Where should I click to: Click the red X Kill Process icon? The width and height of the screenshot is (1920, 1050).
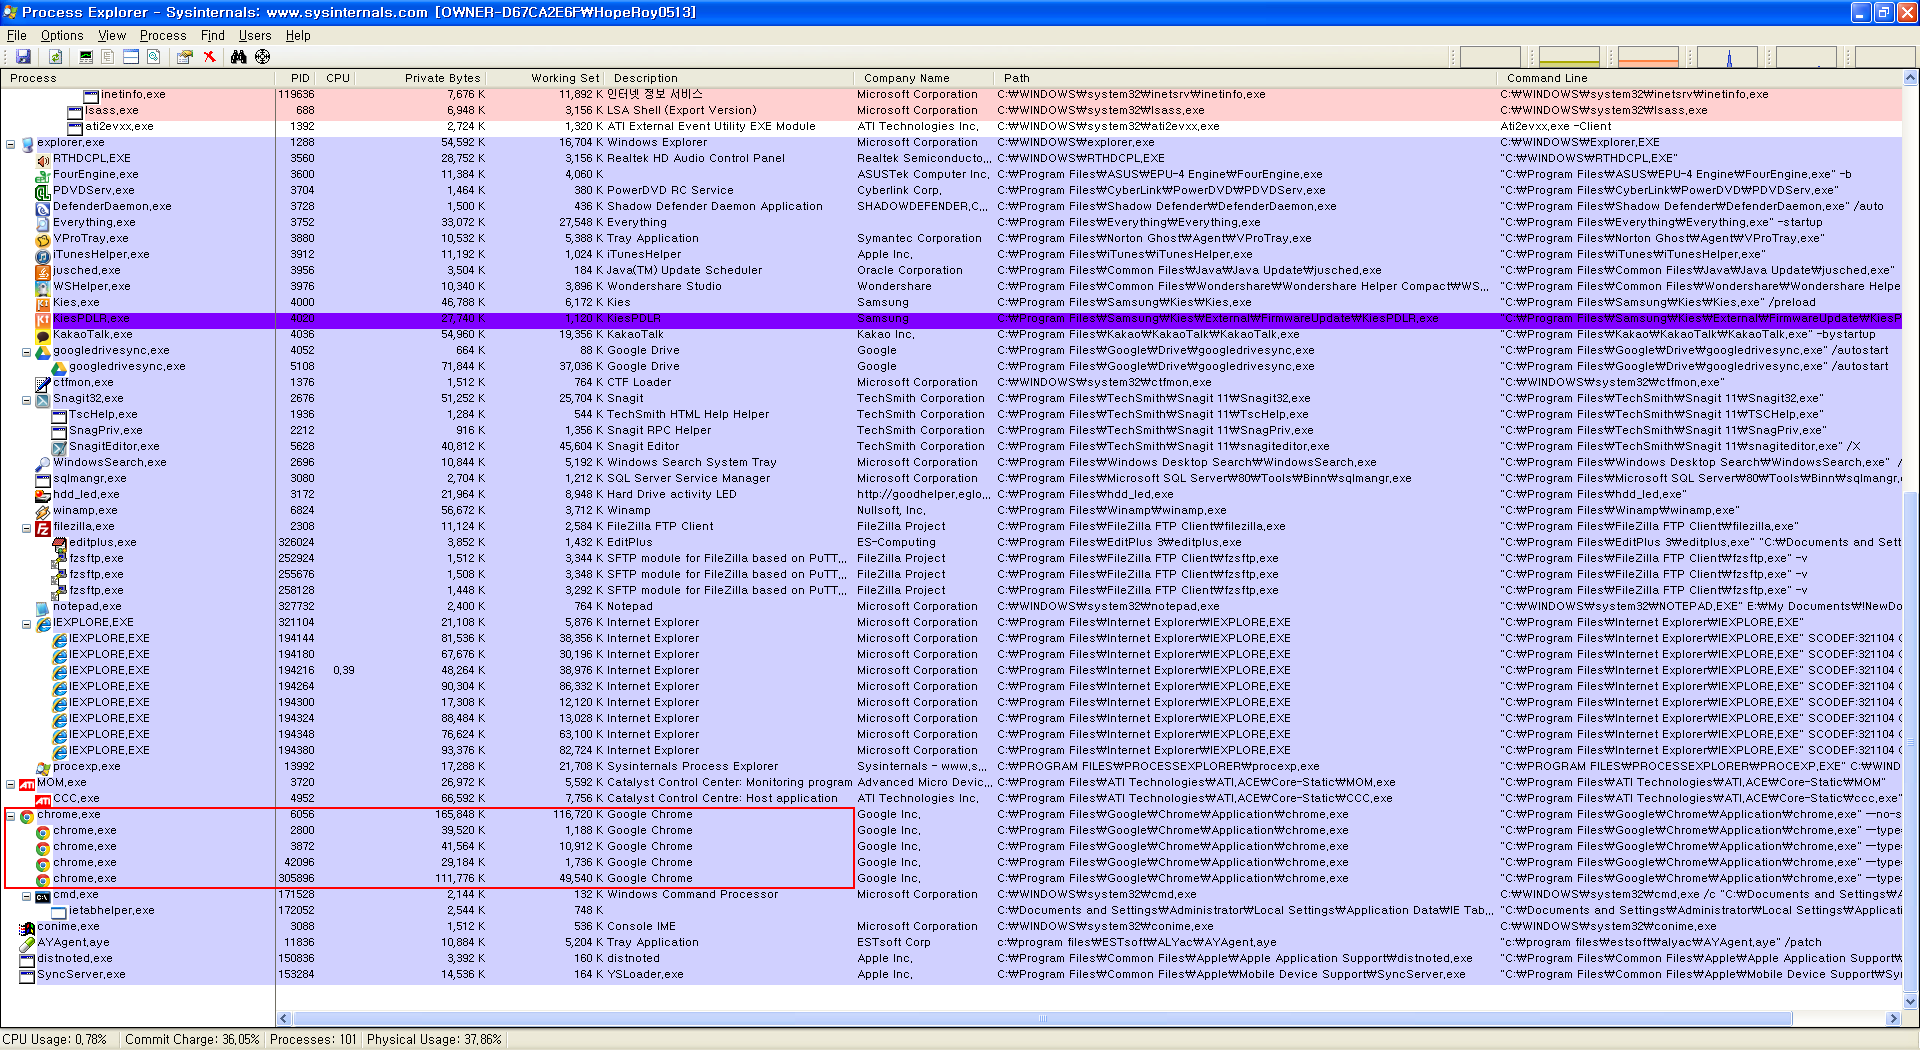[x=209, y=57]
